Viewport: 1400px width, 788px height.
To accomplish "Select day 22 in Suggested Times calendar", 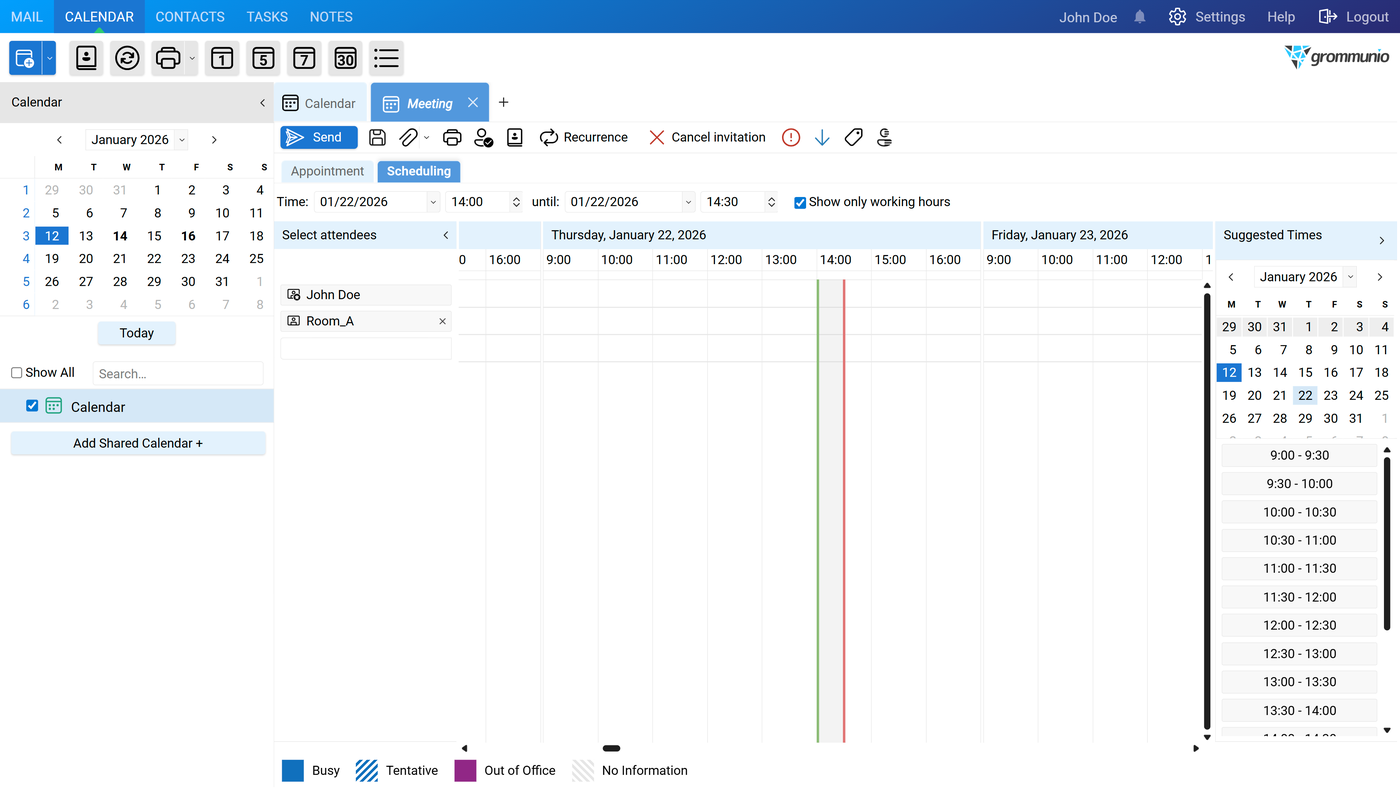I will [1305, 395].
